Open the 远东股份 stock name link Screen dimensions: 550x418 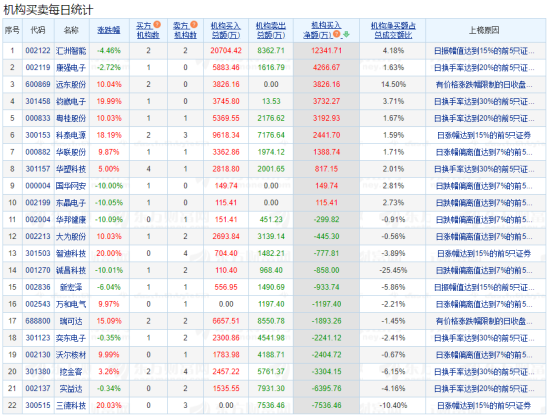pos(71,85)
